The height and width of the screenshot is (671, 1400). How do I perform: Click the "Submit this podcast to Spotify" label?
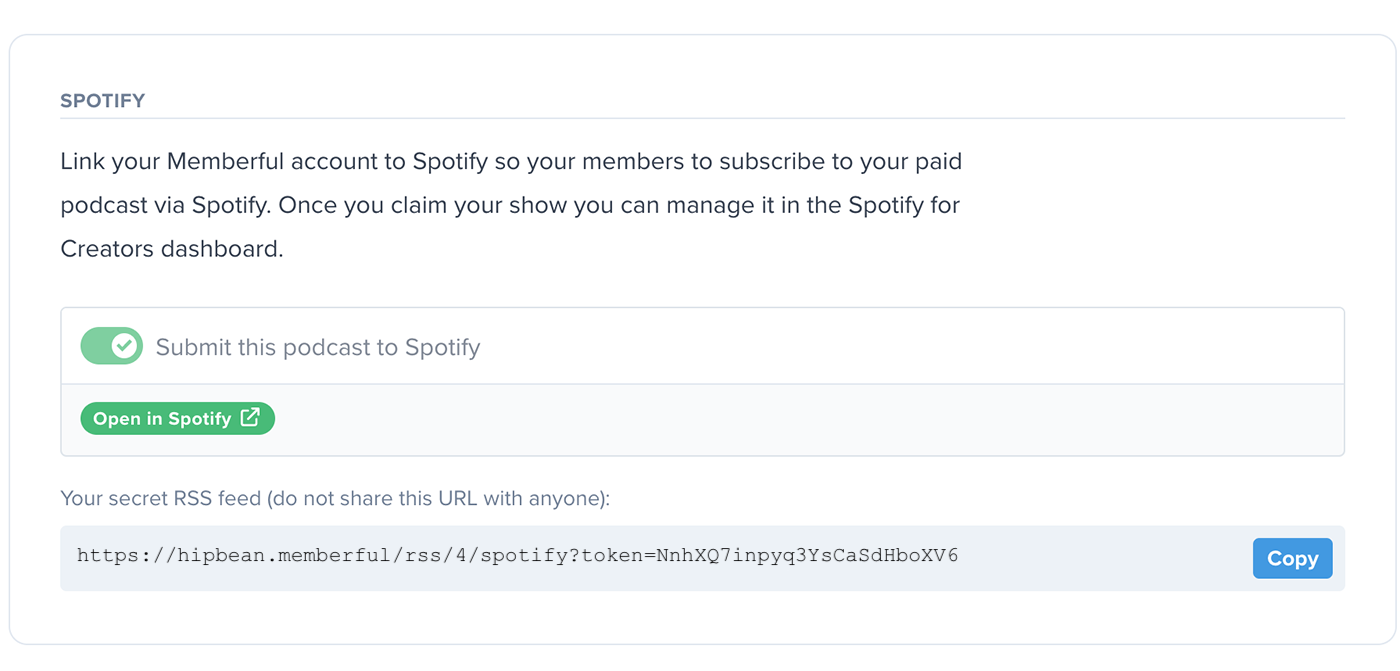(318, 347)
